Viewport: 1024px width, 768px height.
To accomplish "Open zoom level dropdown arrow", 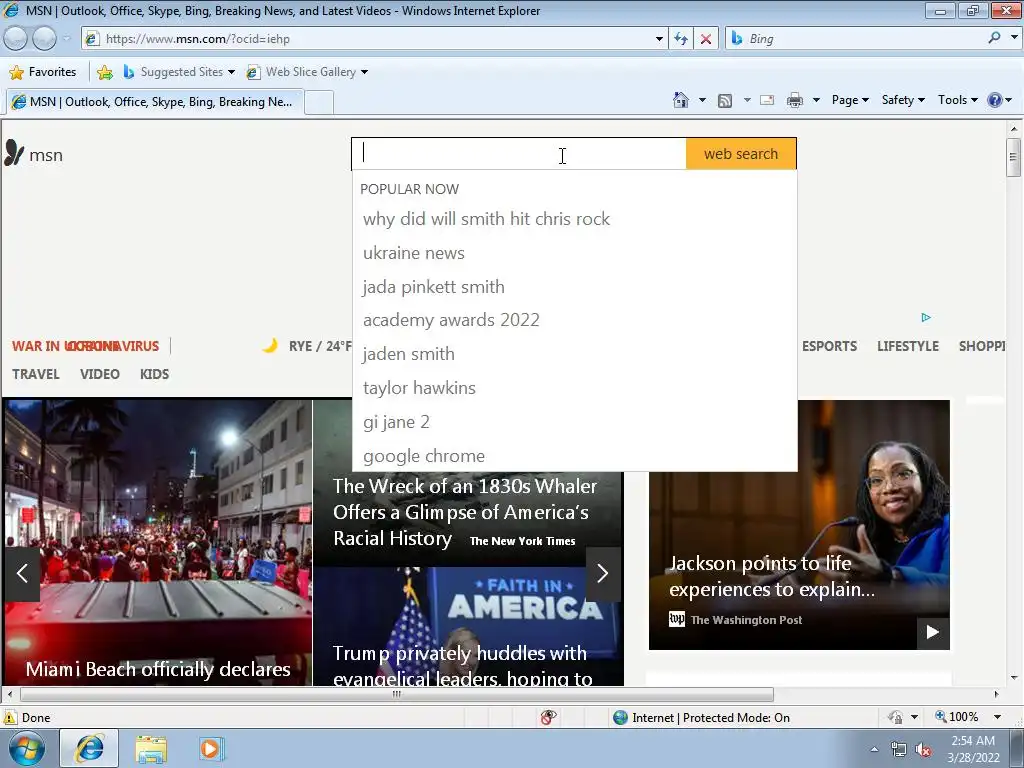I will point(997,717).
